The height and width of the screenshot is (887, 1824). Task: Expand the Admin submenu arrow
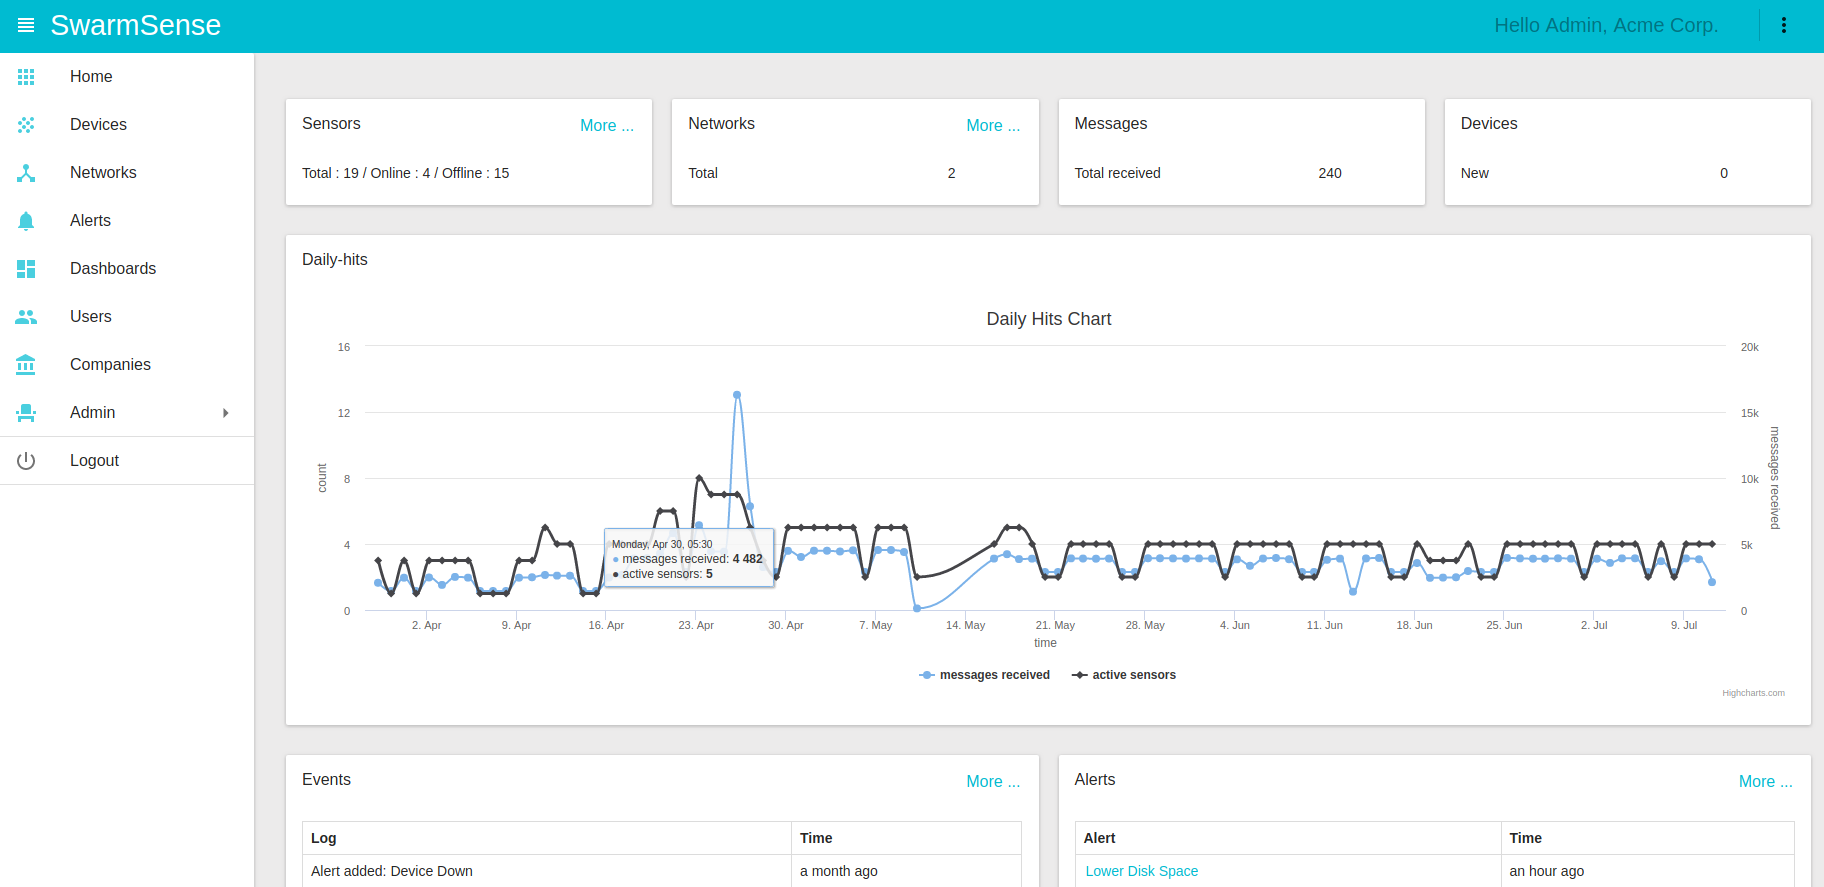click(226, 413)
